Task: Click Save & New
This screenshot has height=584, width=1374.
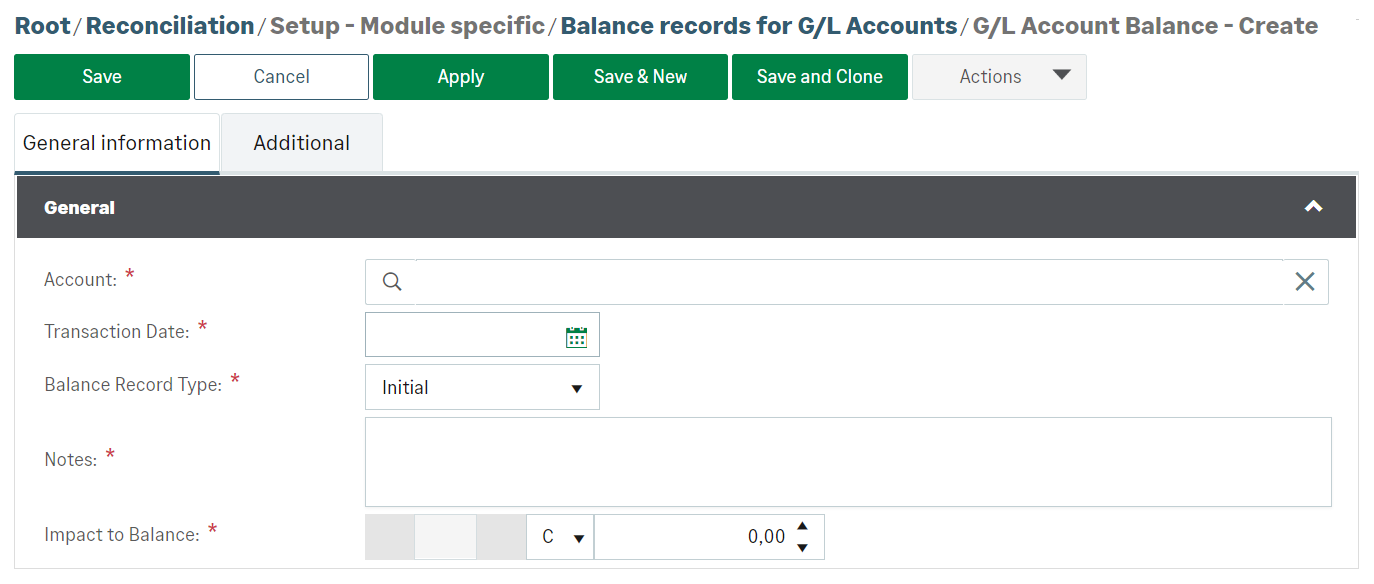Action: point(640,77)
